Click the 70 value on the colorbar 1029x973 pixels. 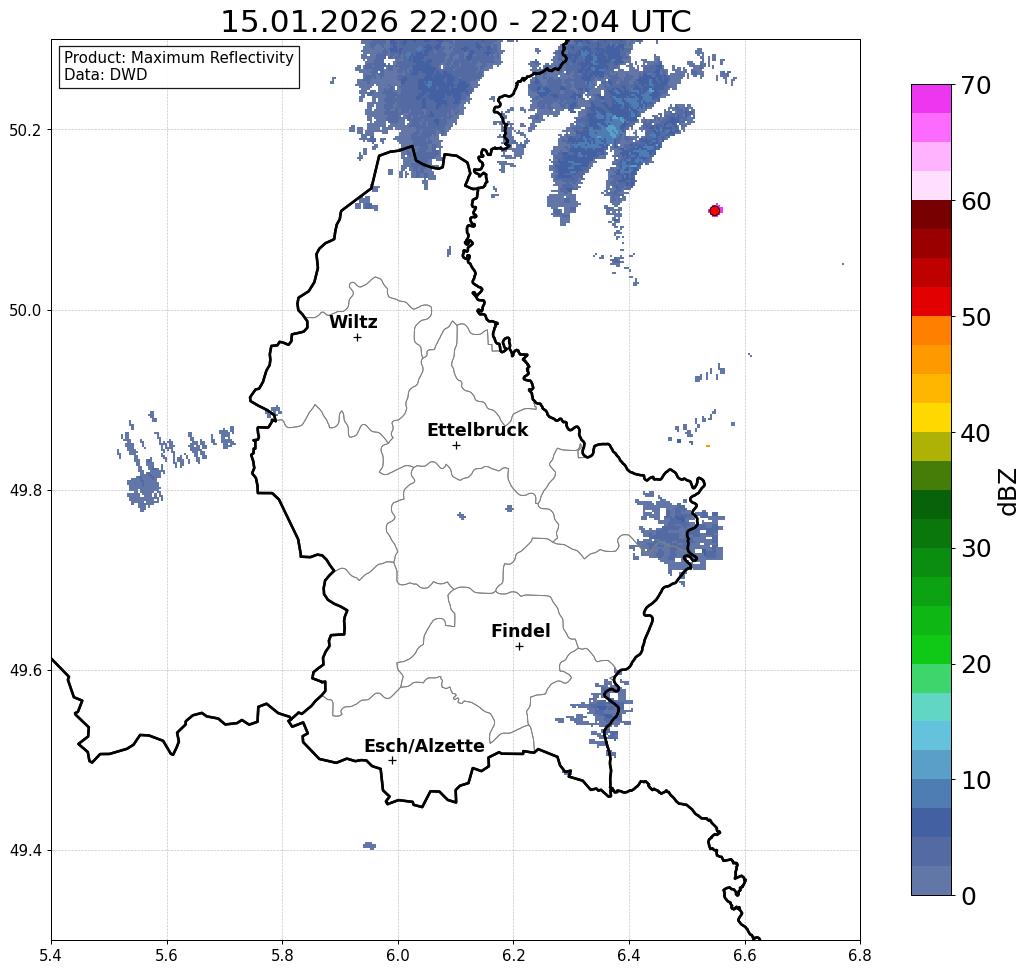tap(976, 85)
